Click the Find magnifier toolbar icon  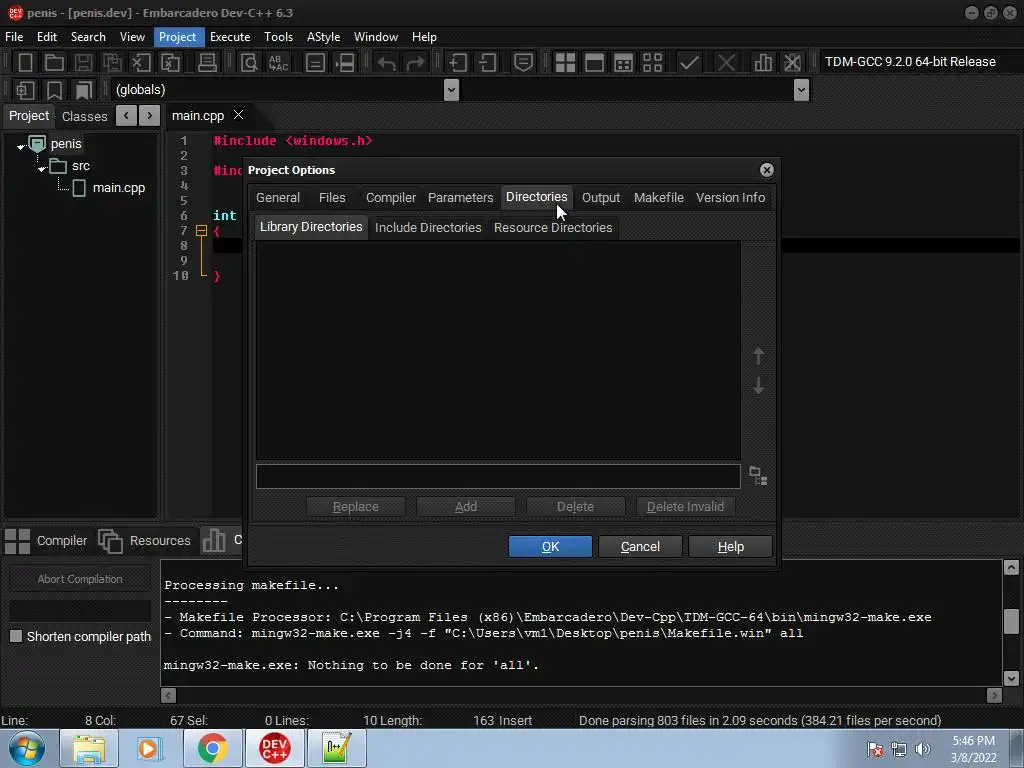(249, 63)
